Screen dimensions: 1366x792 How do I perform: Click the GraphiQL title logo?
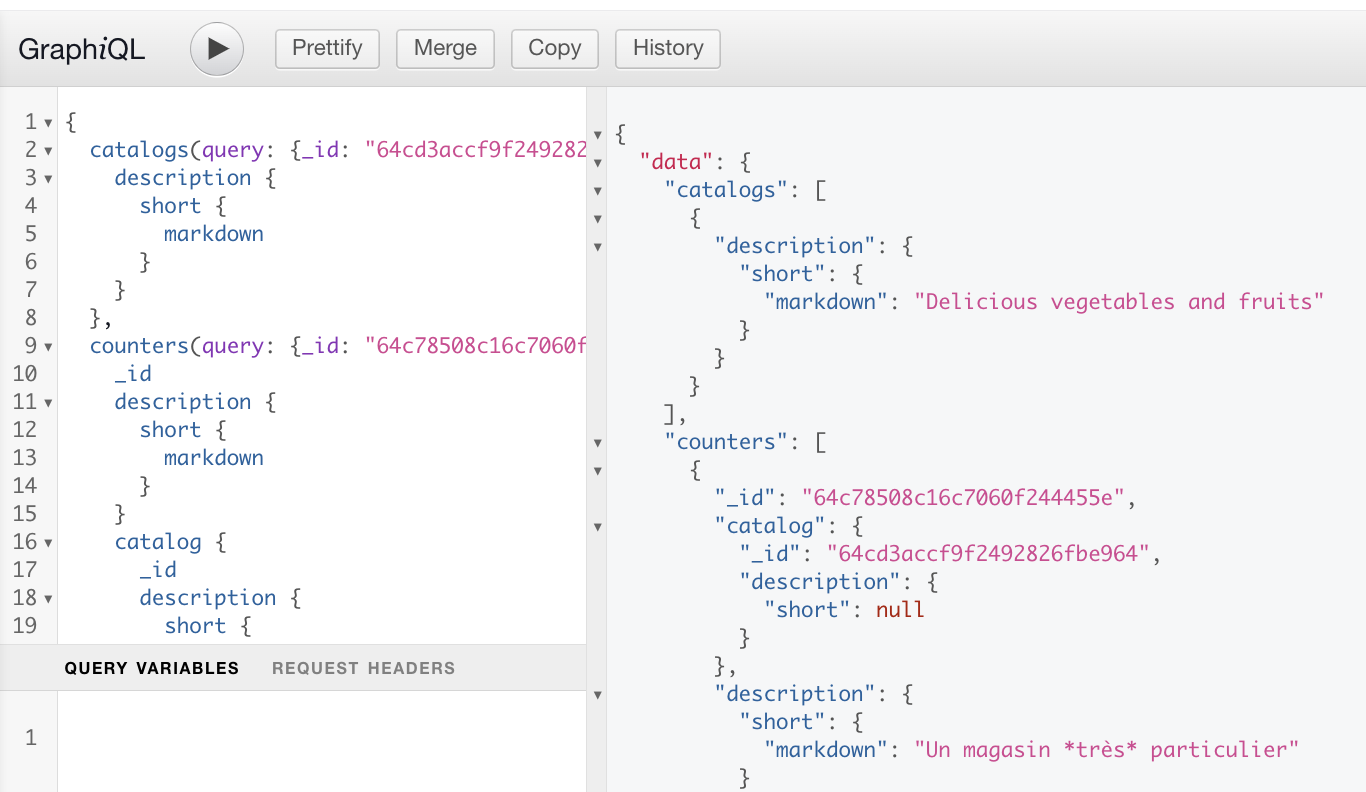point(82,49)
